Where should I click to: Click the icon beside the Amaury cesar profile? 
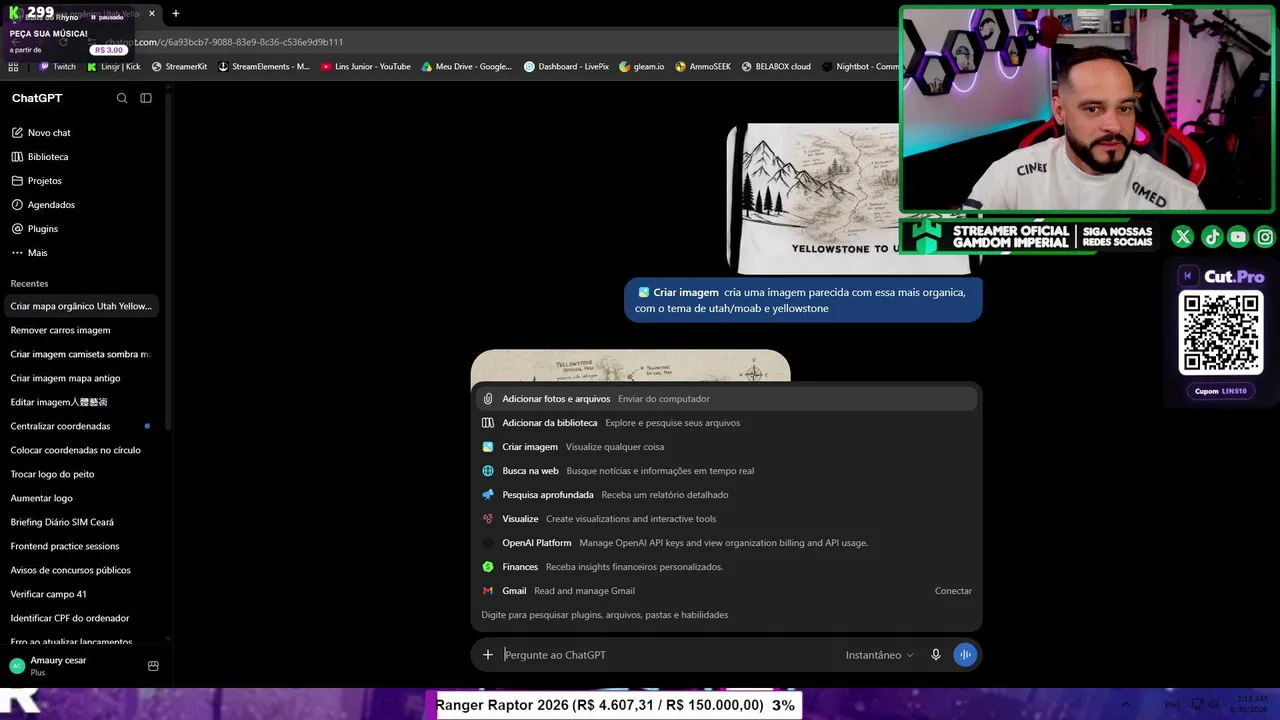[x=153, y=666]
